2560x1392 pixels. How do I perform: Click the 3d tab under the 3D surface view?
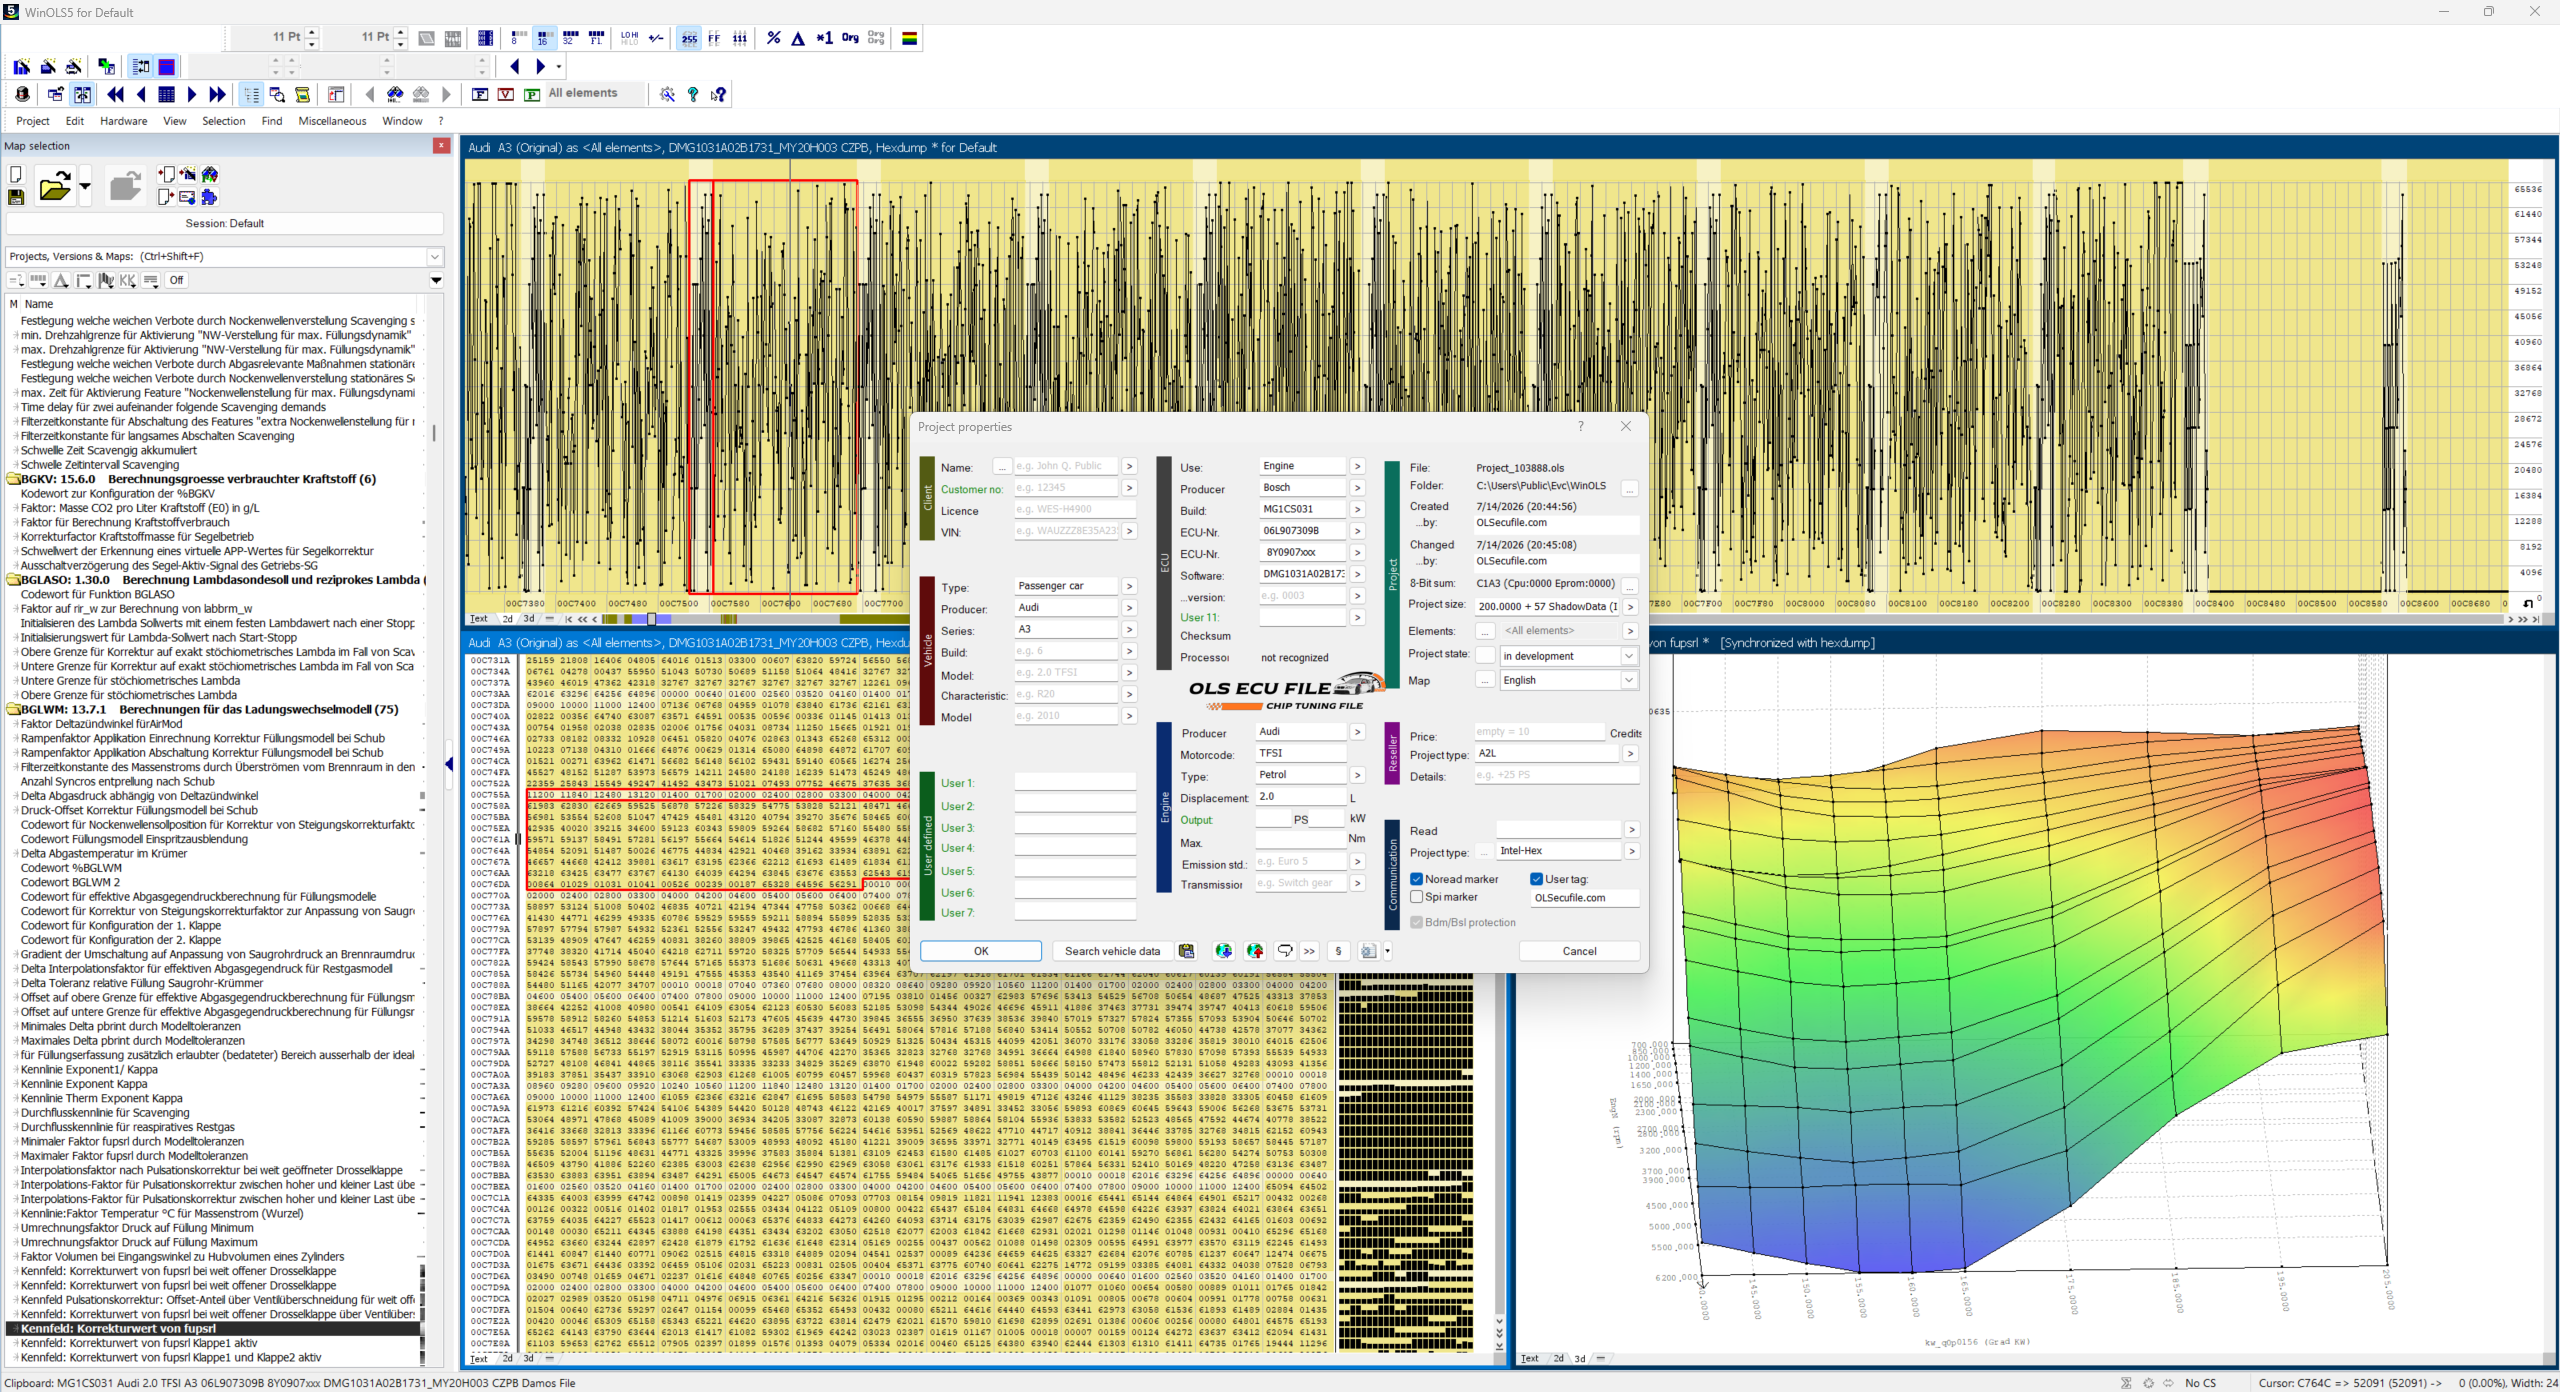point(1580,1359)
